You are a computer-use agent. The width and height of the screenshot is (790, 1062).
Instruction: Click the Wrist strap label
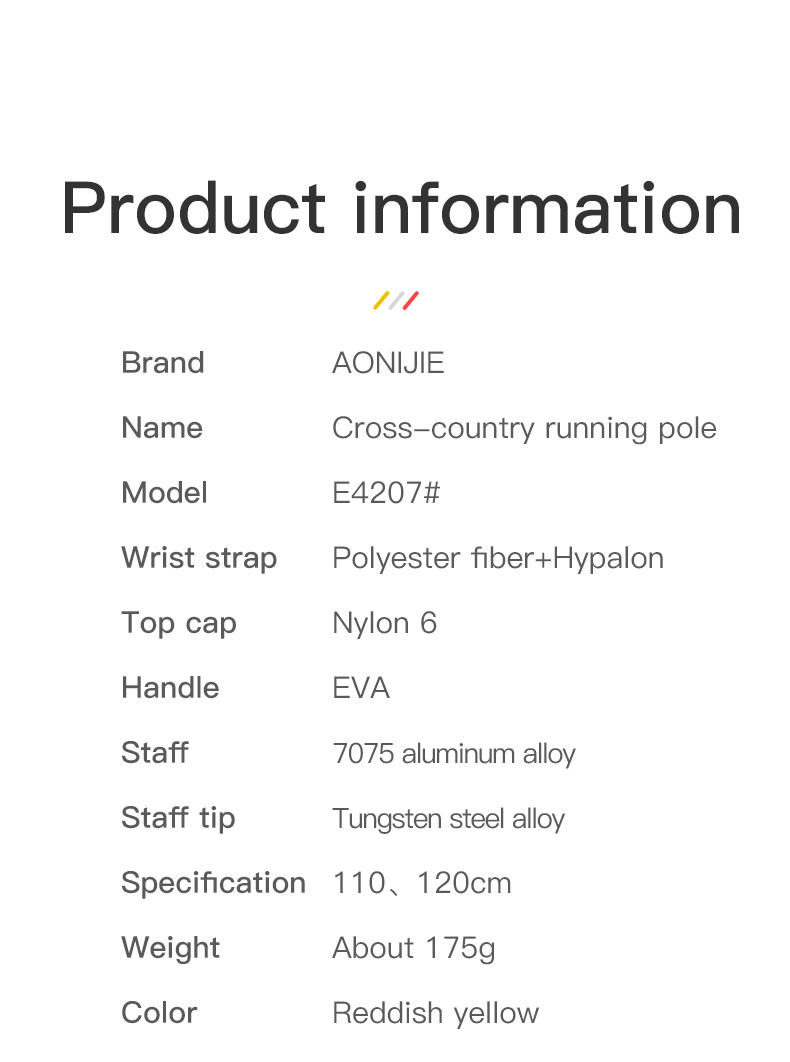click(x=199, y=558)
